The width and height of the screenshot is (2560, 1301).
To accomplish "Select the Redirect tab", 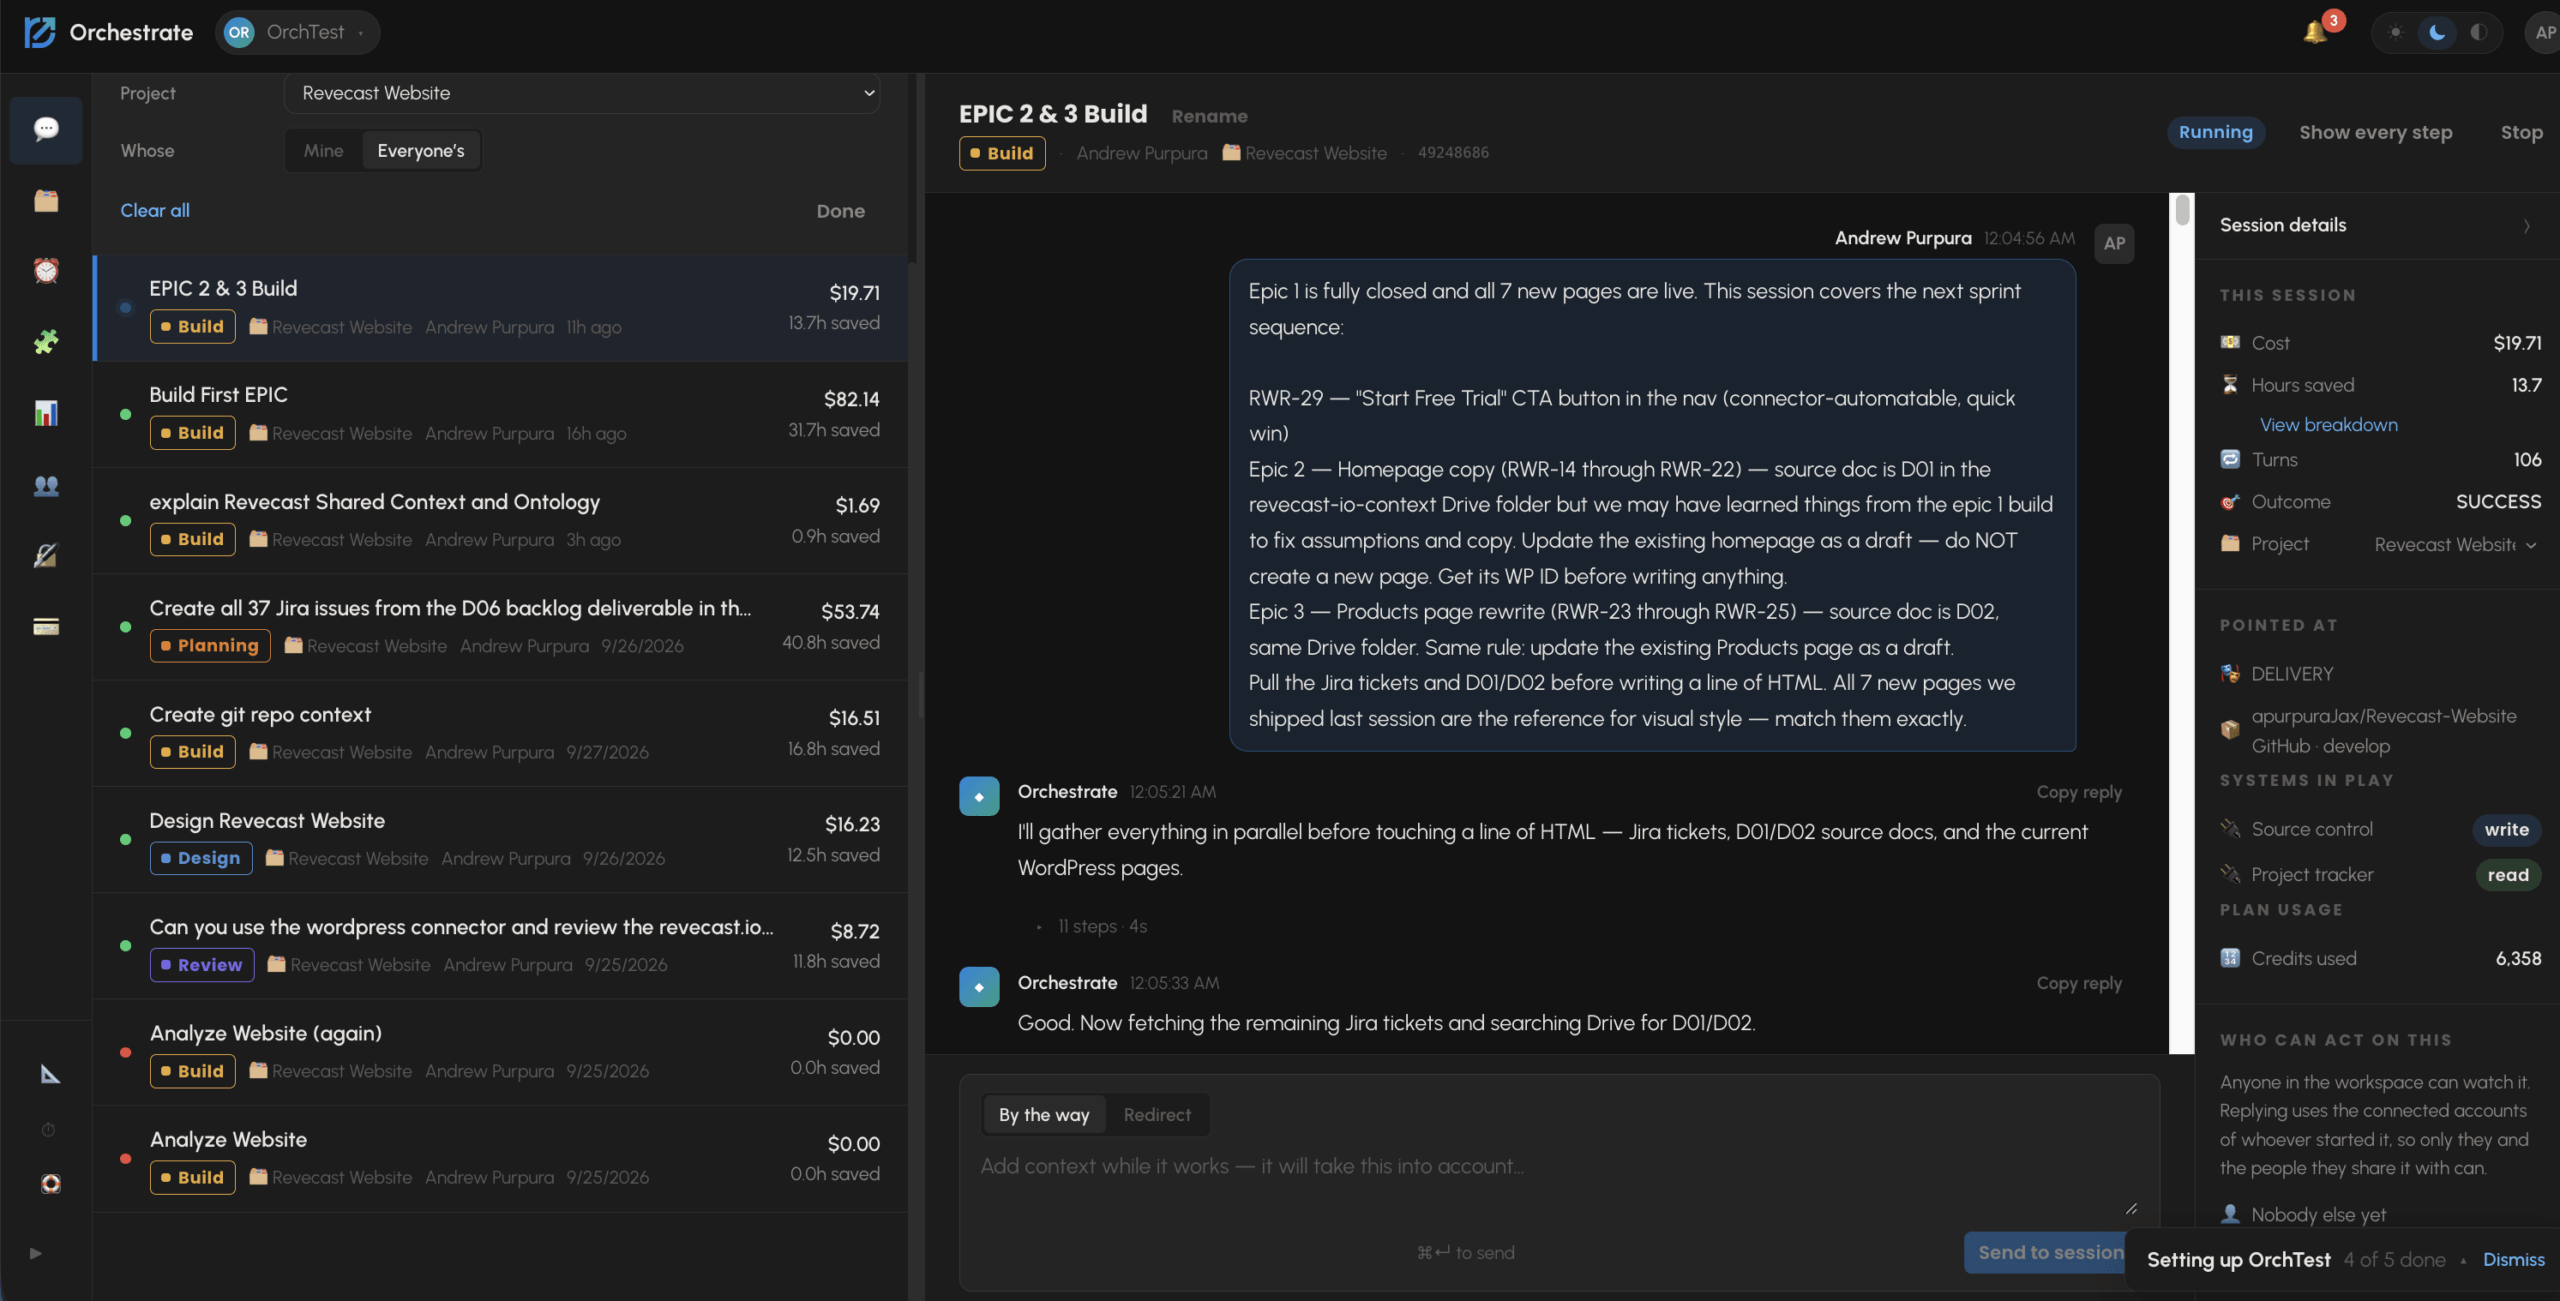I will click(x=1157, y=1115).
